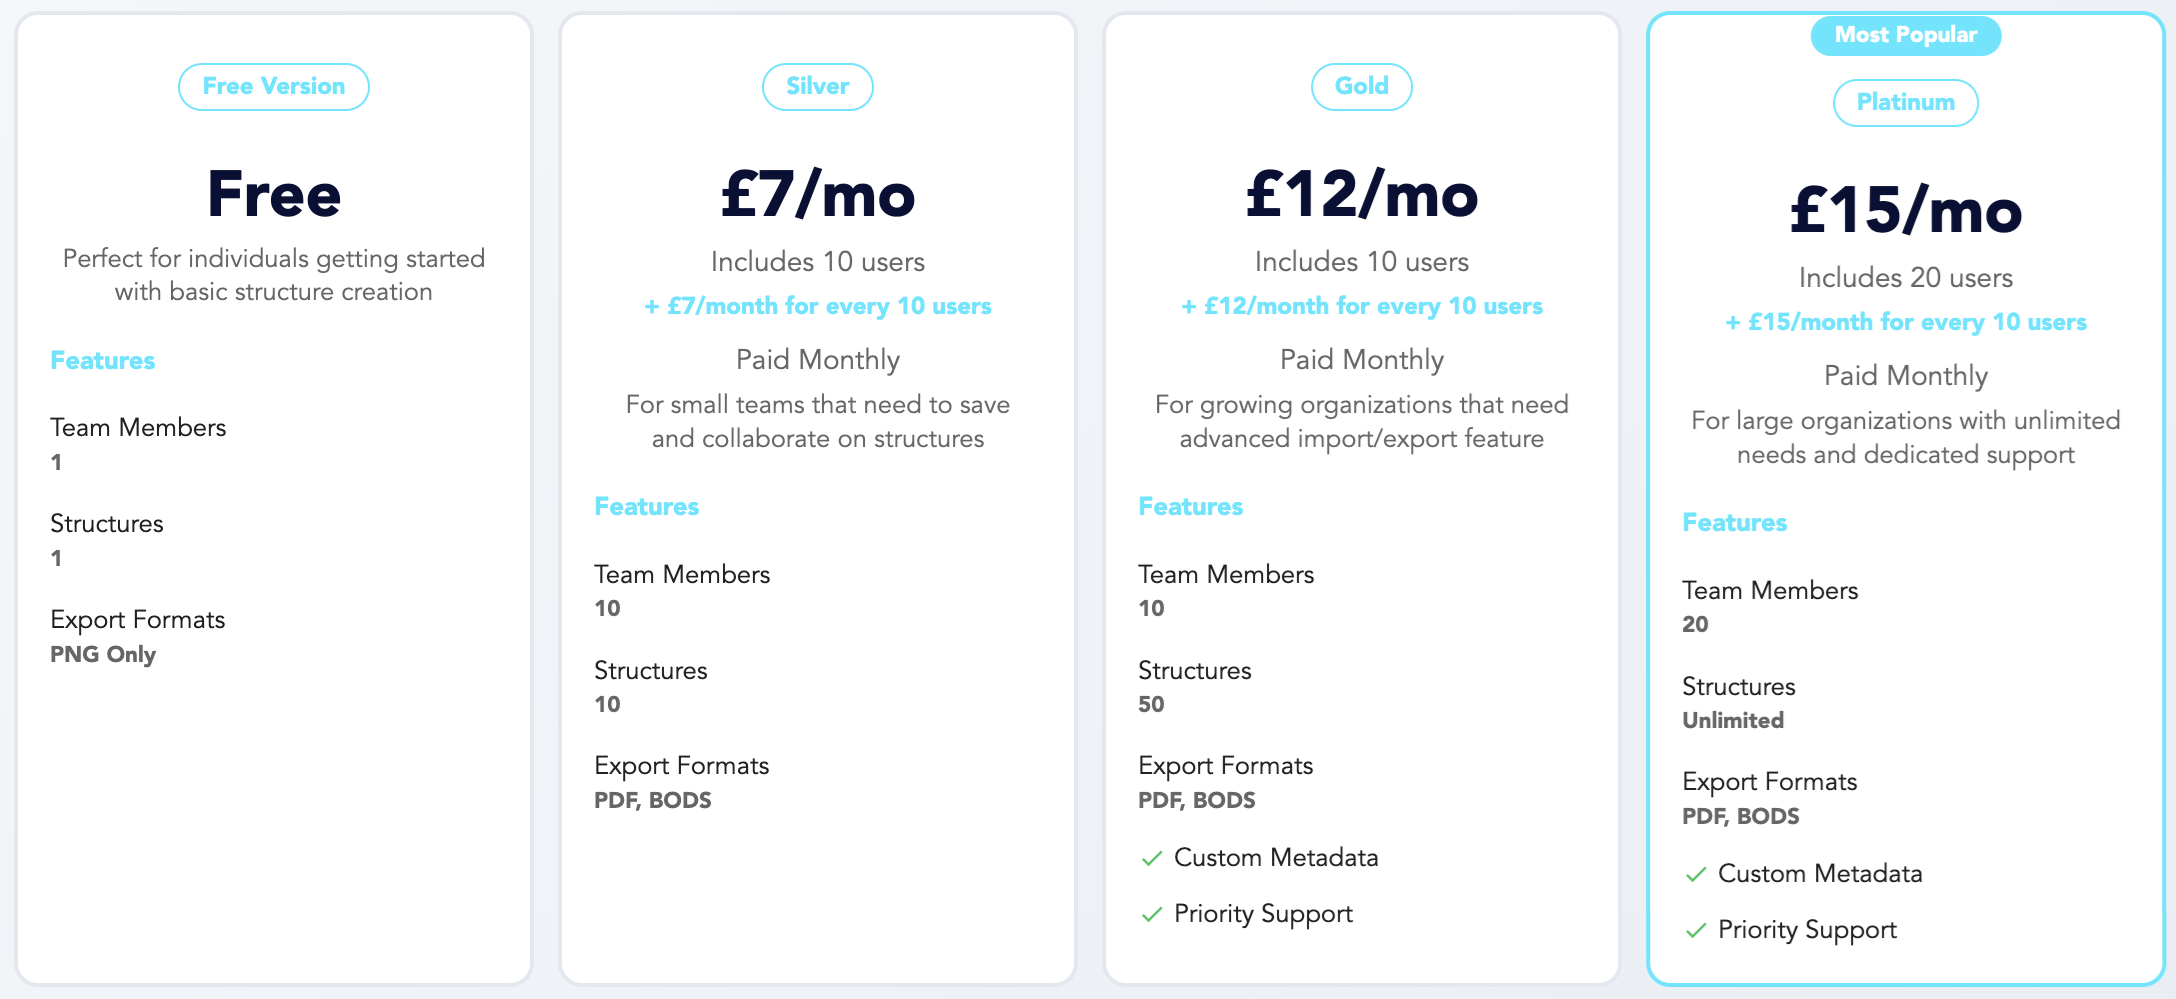Click the Features heading in the Platinum plan

pyautogui.click(x=1735, y=523)
